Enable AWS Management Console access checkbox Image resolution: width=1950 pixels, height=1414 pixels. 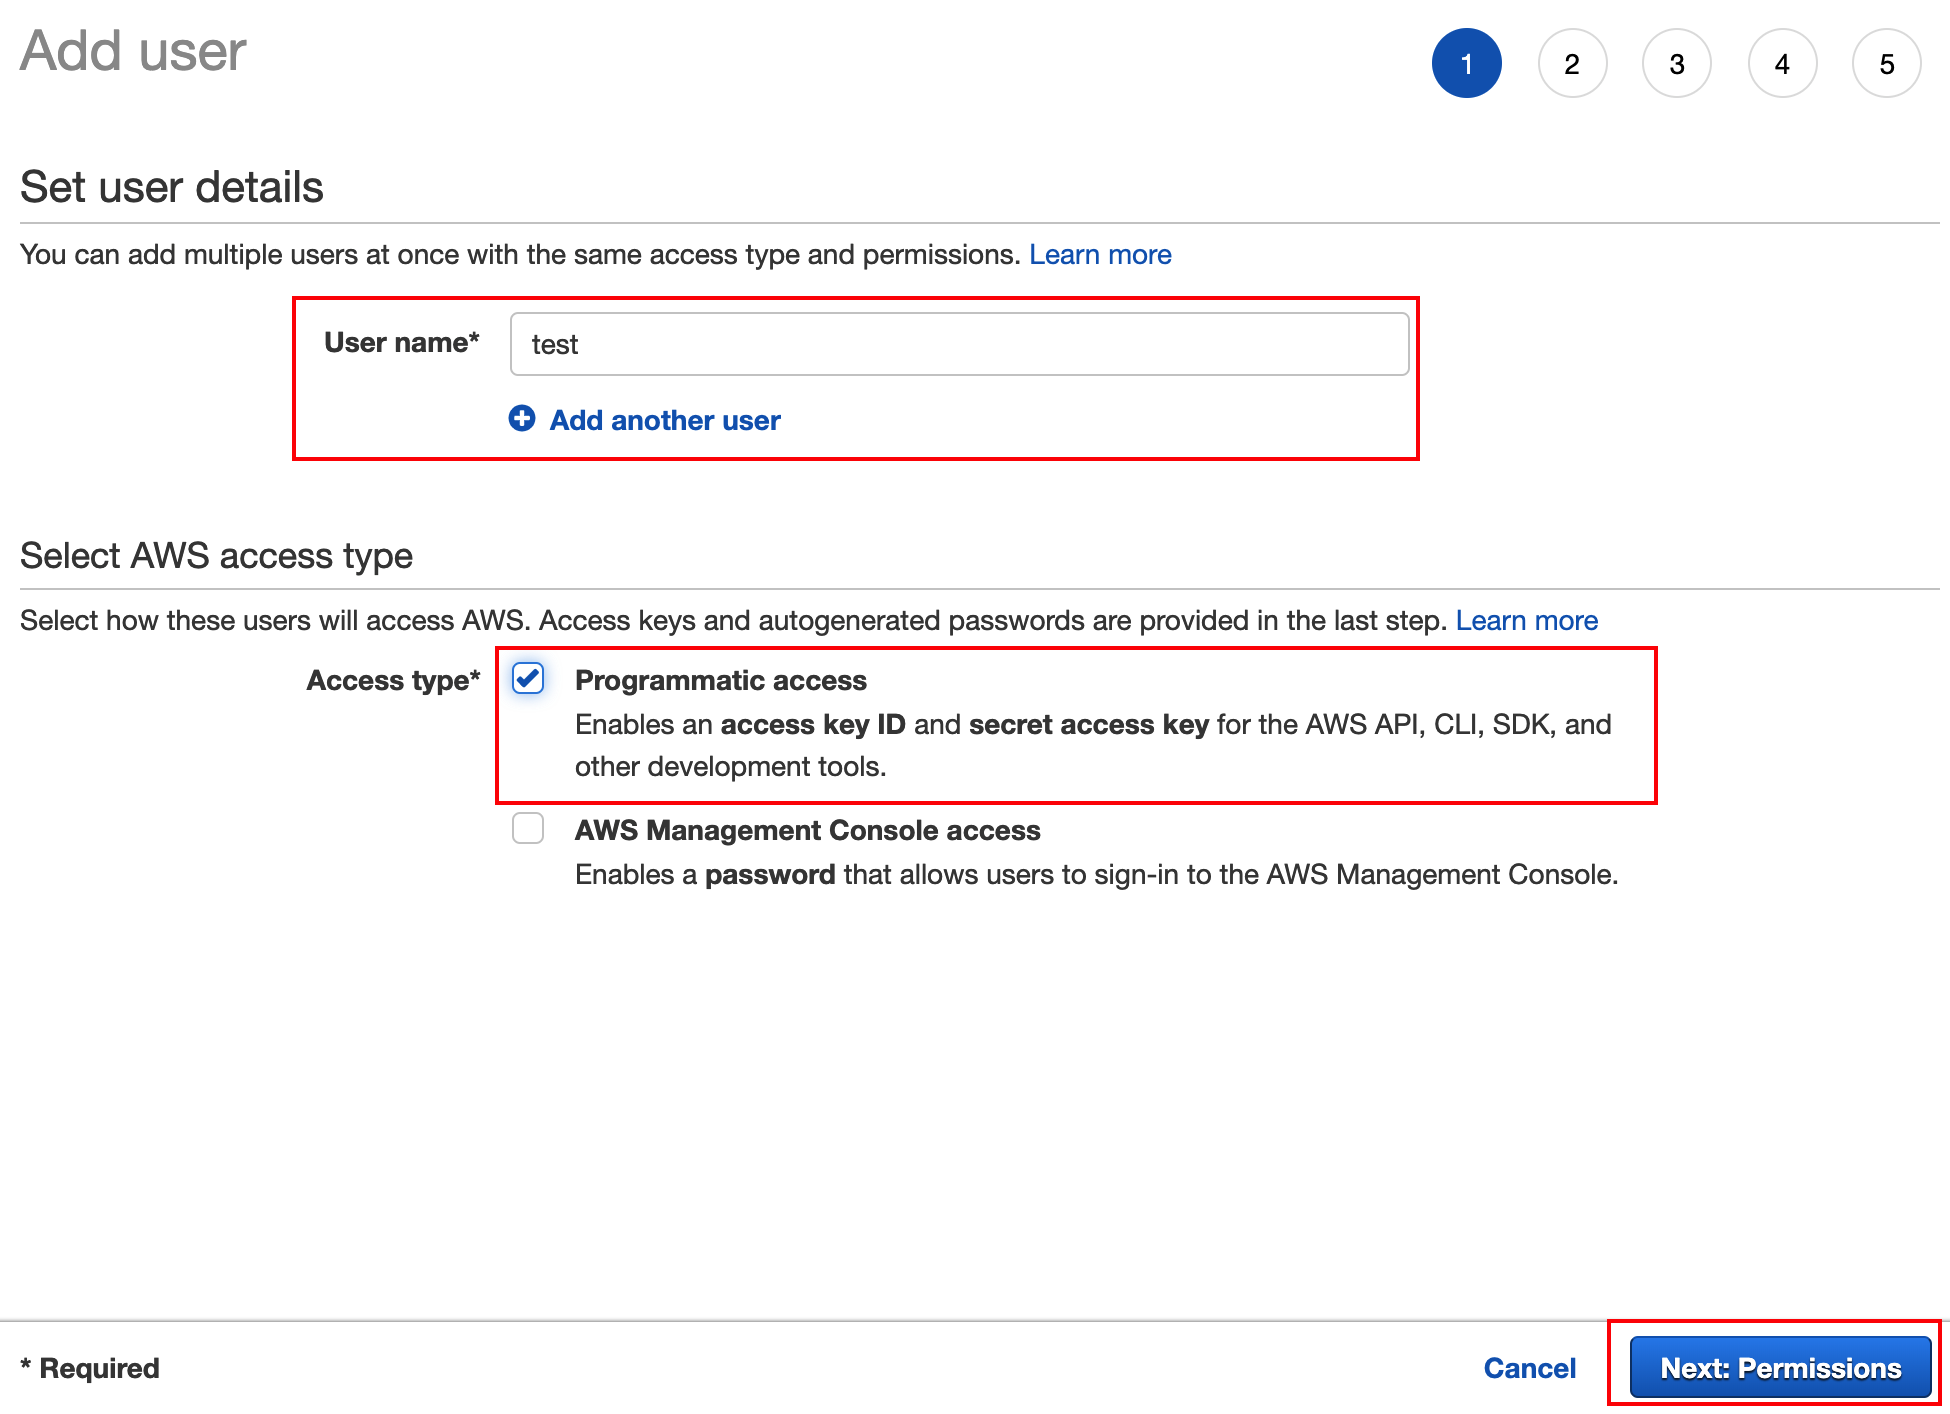pyautogui.click(x=528, y=828)
